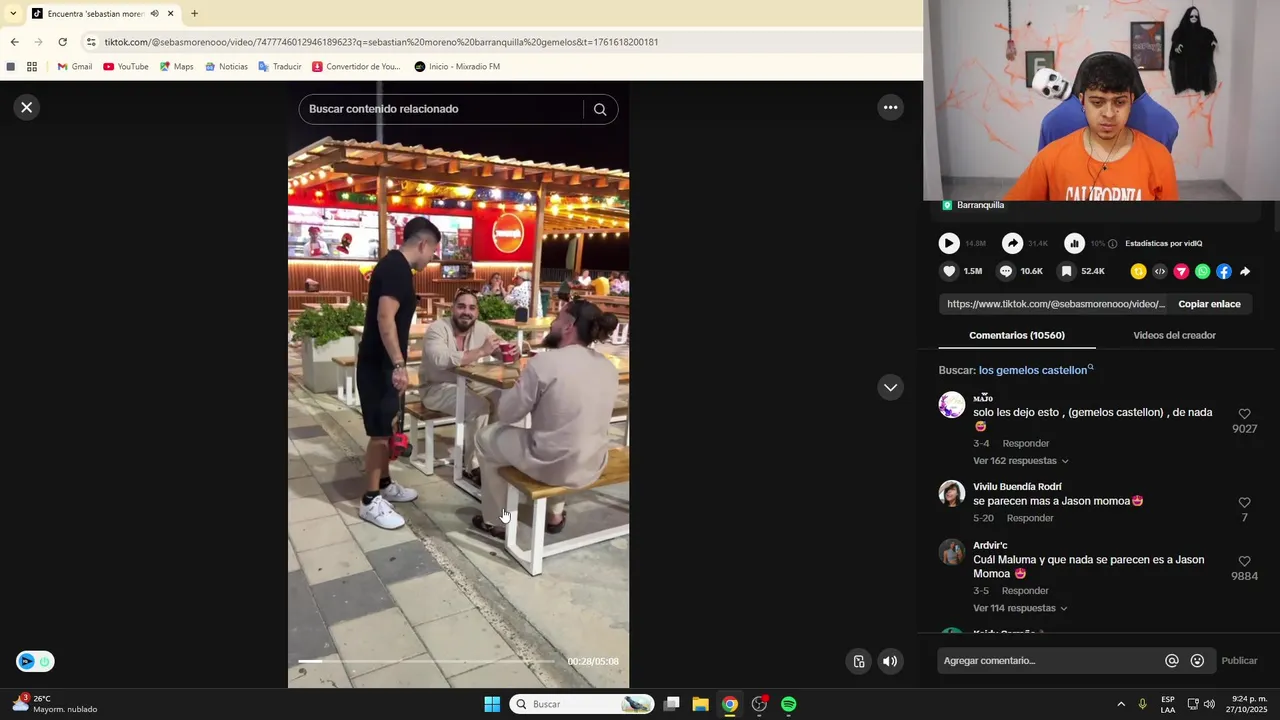Open the three-dots options menu on video
The width and height of the screenshot is (1280, 720).
point(890,107)
